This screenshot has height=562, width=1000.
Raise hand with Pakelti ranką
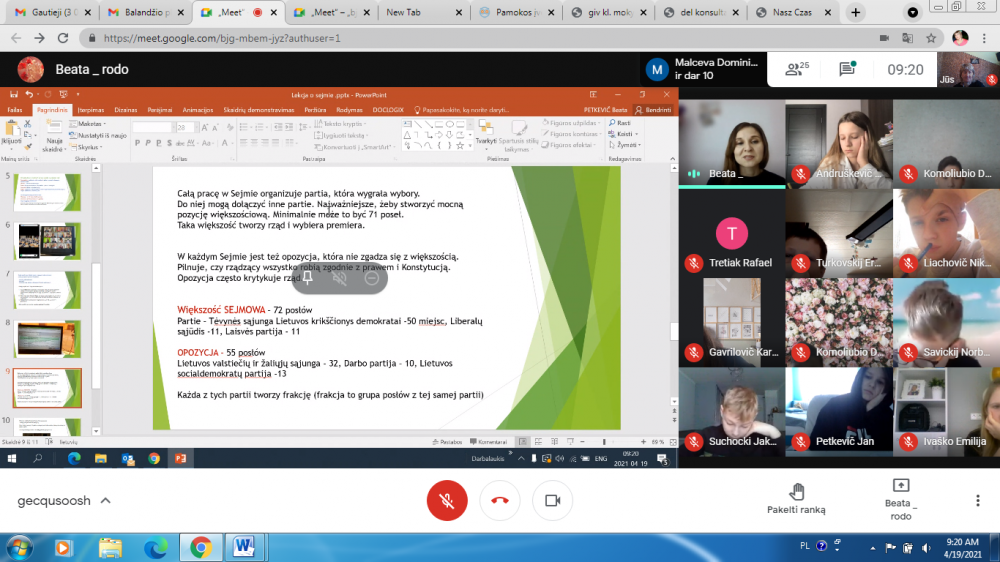point(796,499)
